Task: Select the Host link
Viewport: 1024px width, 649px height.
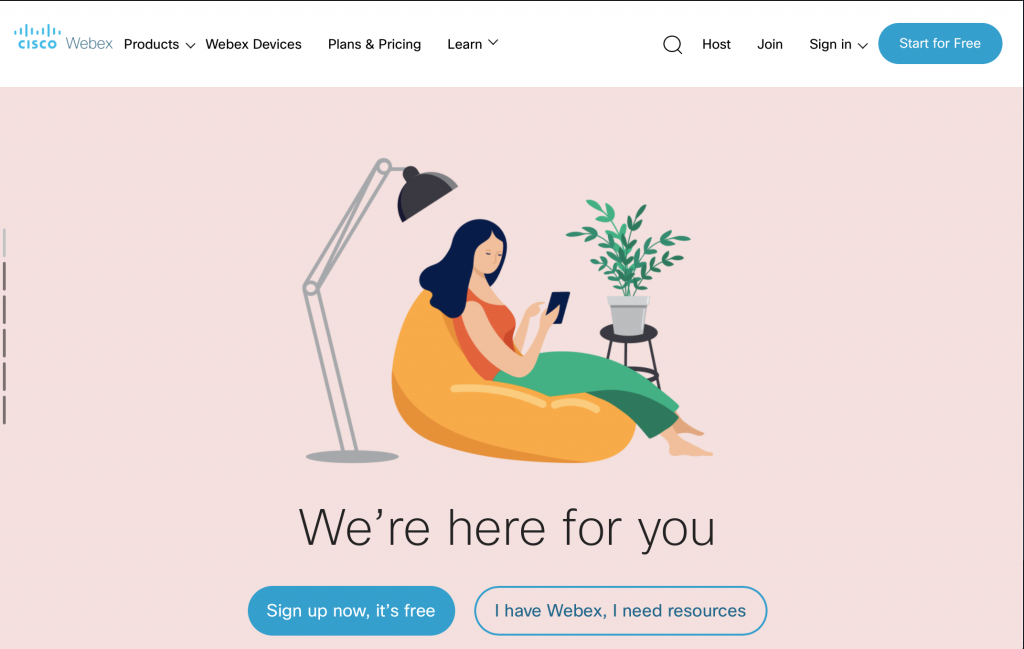Action: (x=716, y=44)
